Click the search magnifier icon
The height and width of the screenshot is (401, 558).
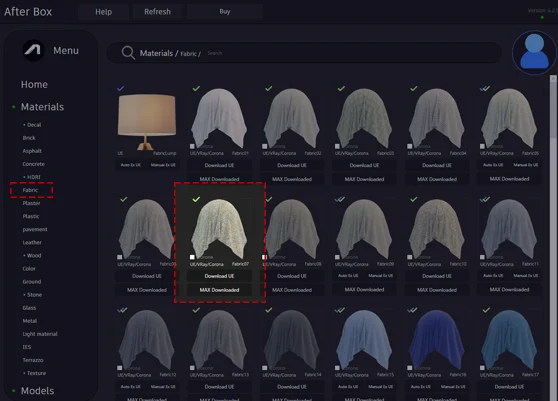point(128,53)
